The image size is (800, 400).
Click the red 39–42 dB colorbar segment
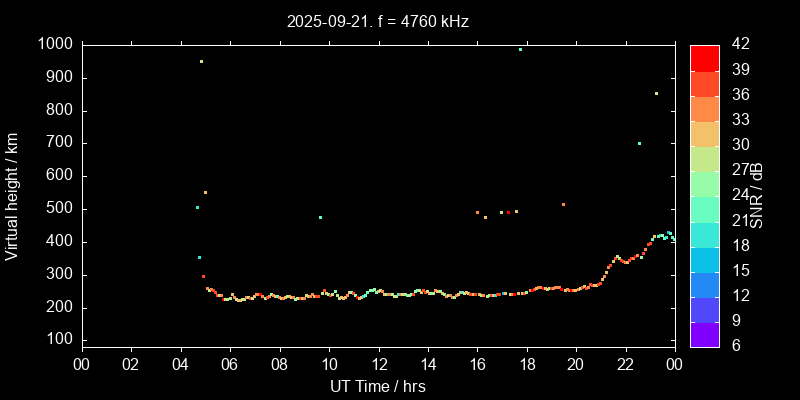pos(705,57)
